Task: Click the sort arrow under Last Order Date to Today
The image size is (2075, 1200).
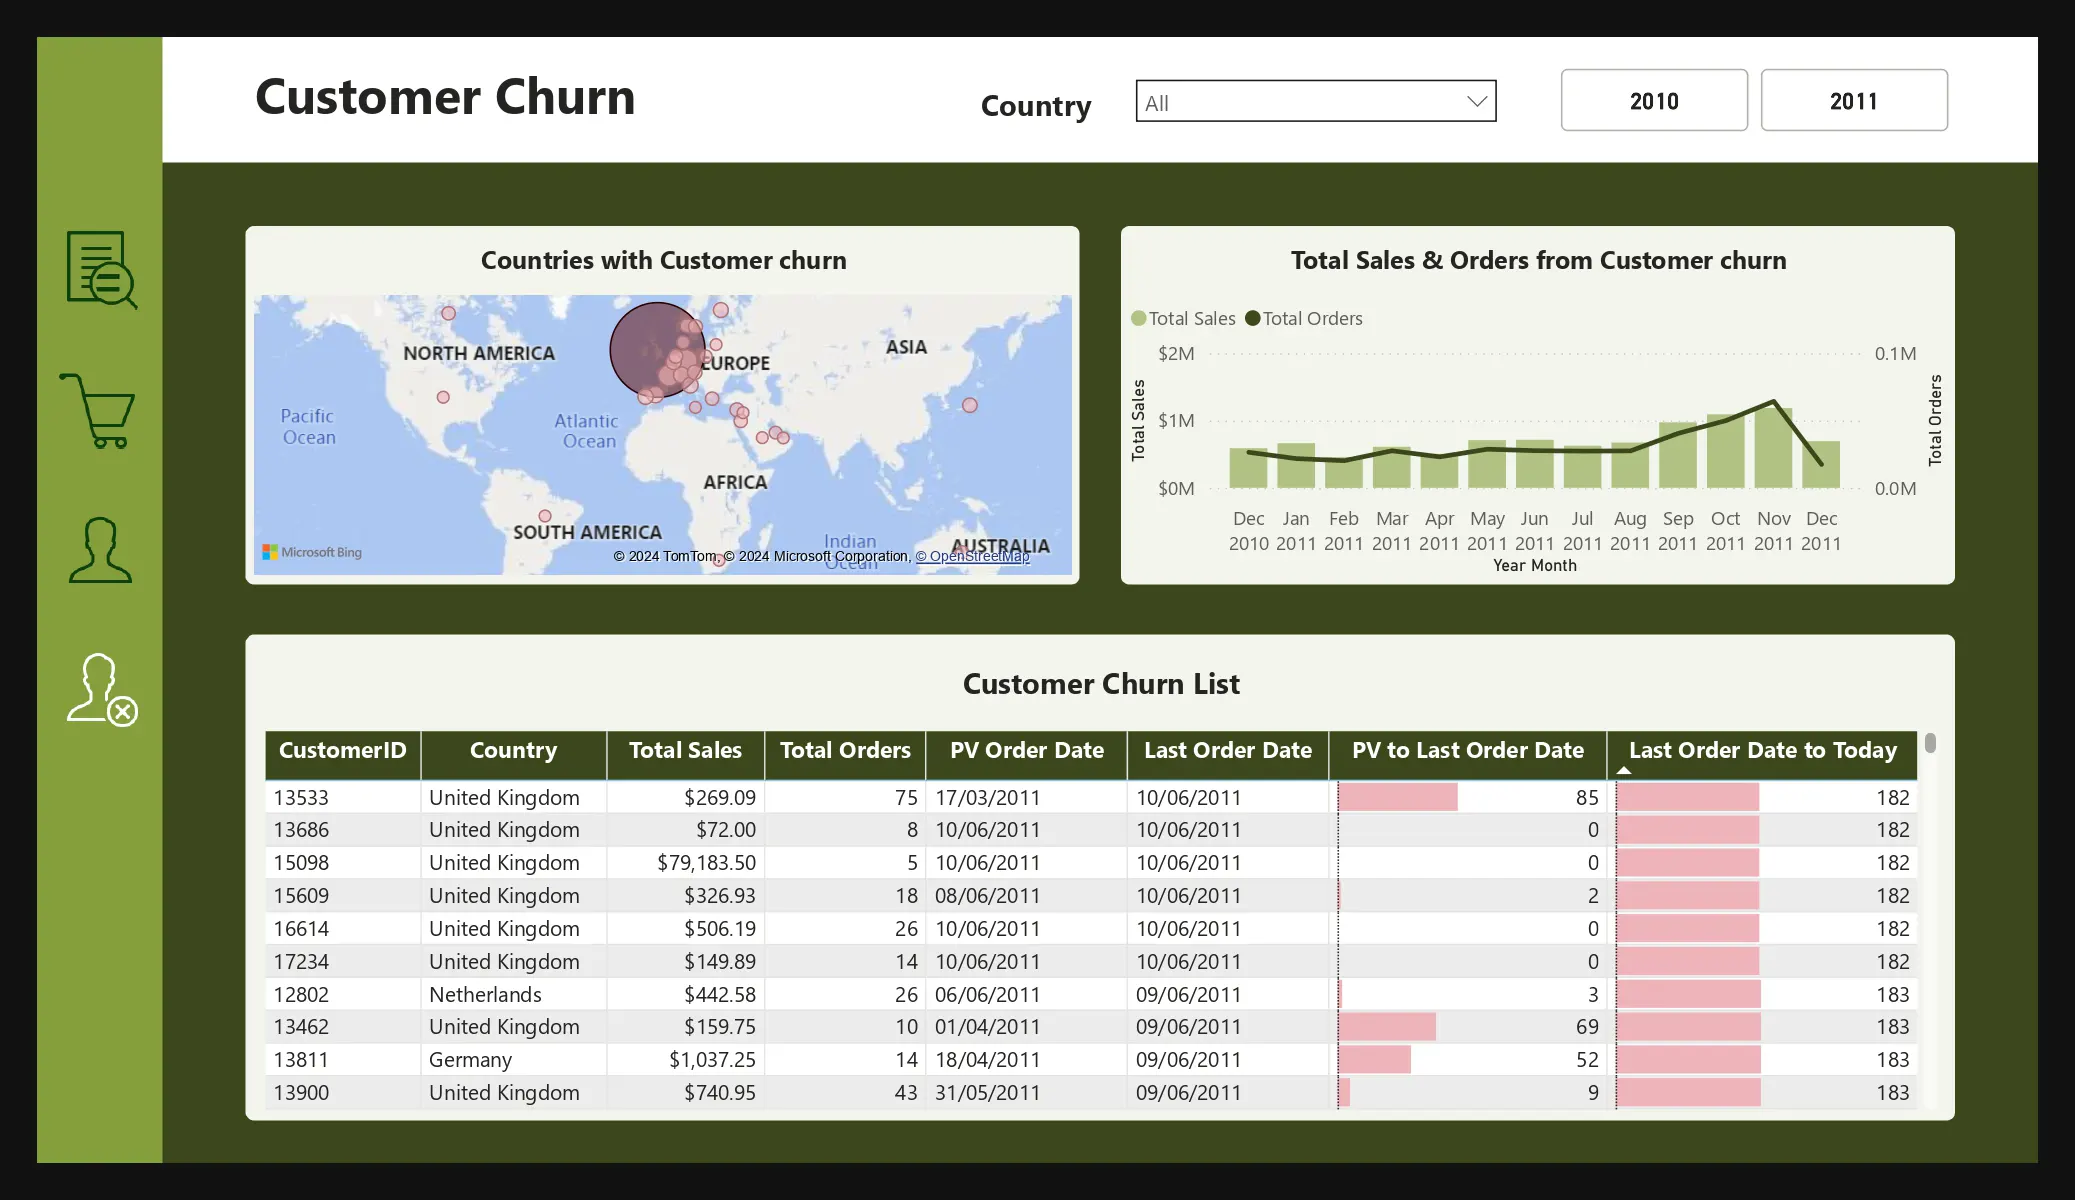Action: [x=1623, y=771]
